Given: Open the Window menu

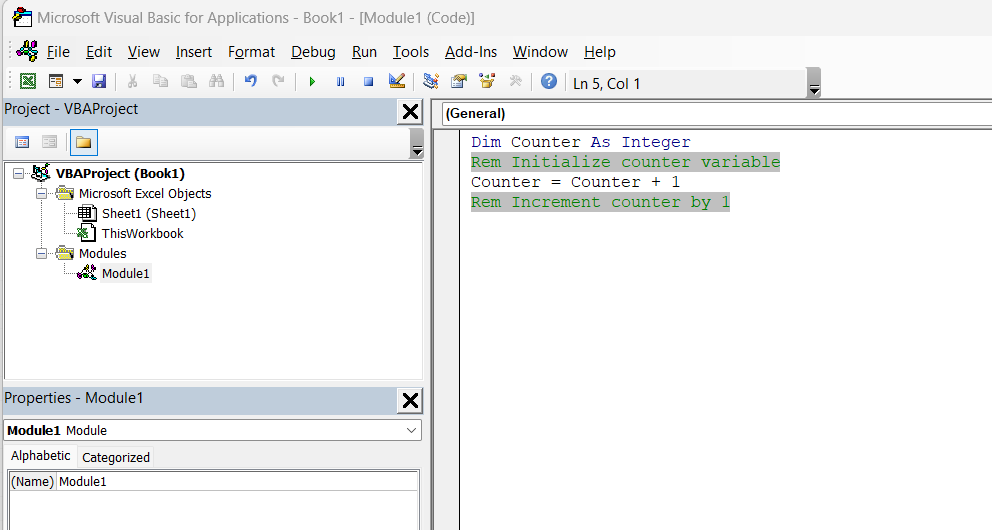Looking at the screenshot, I should (540, 52).
